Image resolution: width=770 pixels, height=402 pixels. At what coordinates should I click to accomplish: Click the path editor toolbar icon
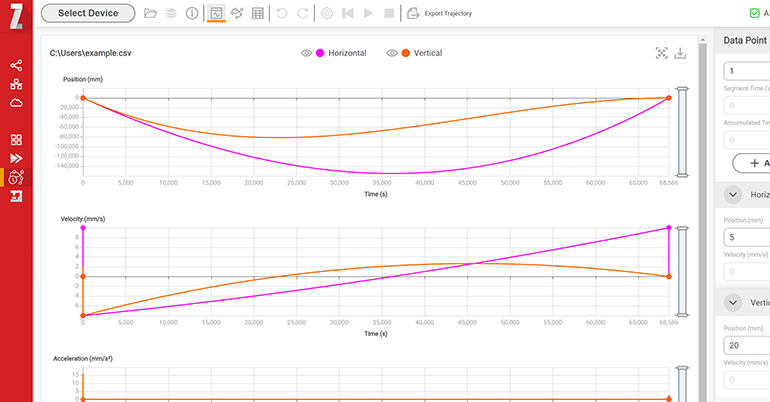(237, 14)
